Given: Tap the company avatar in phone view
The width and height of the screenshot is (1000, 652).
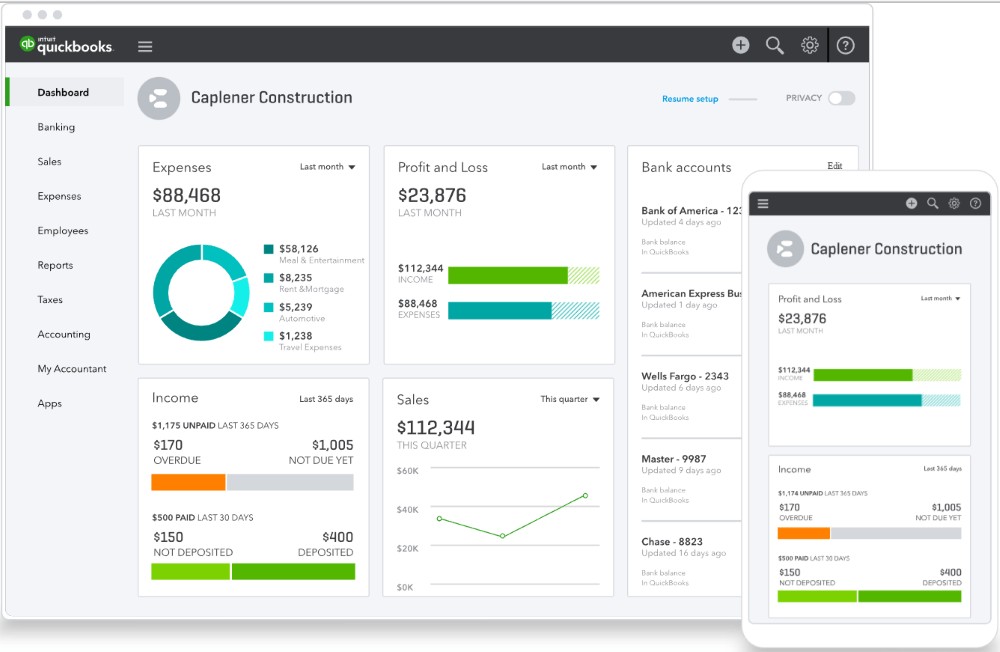Looking at the screenshot, I should (785, 248).
